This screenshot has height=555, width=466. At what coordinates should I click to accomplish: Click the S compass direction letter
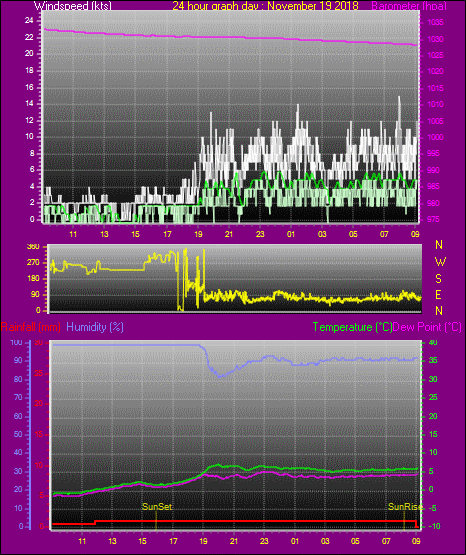click(x=438, y=279)
